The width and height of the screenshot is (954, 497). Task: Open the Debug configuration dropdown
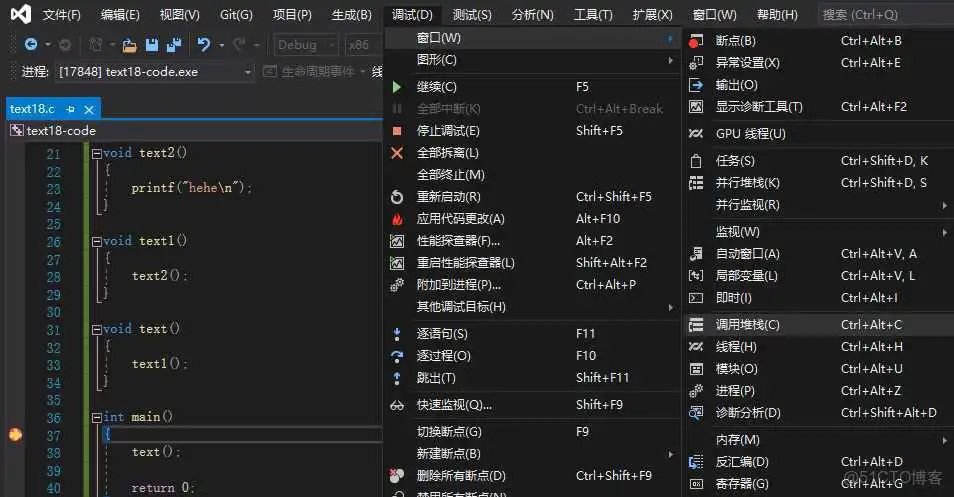pos(305,45)
